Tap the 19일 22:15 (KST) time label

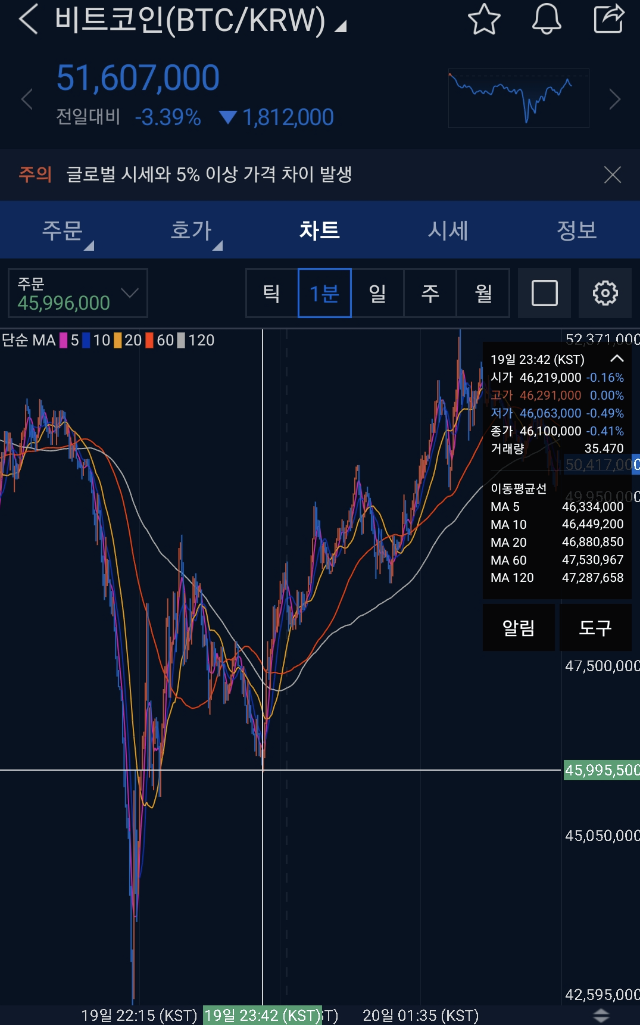point(139,1015)
